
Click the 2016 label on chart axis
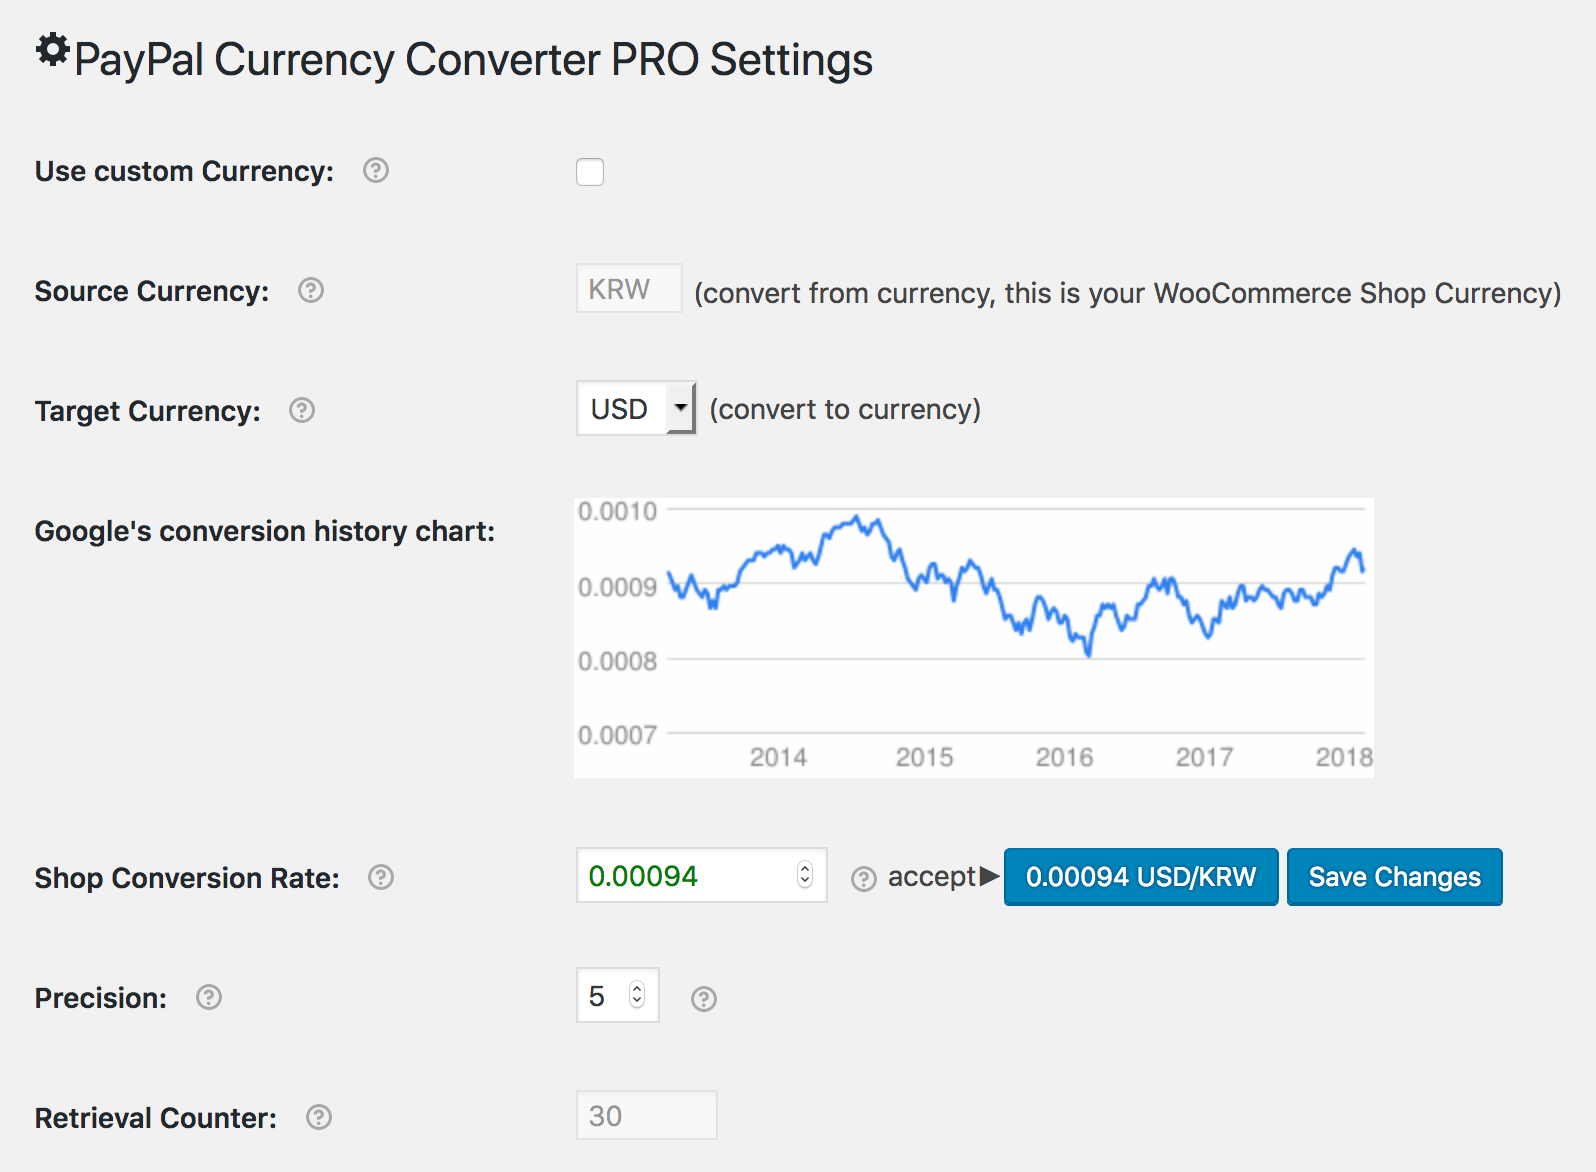pos(1064,757)
